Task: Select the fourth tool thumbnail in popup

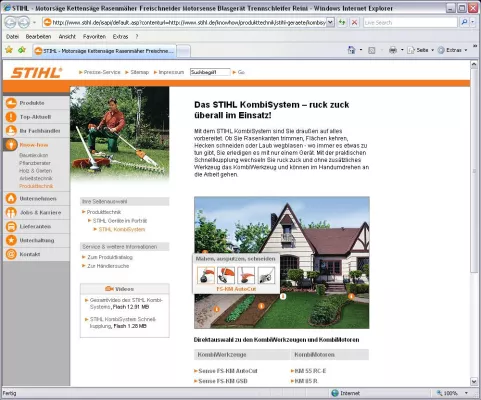Action: click(266, 275)
